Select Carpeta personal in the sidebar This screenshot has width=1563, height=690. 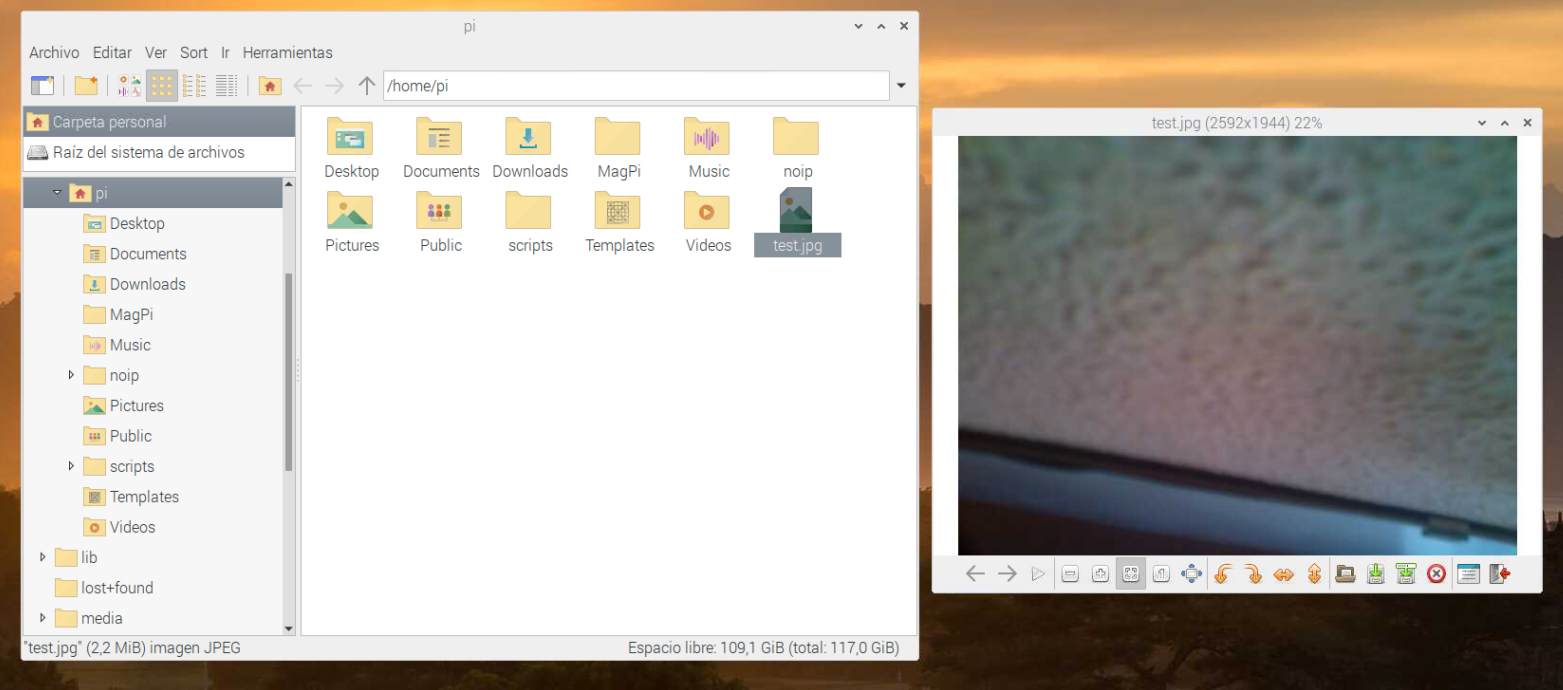(x=110, y=122)
